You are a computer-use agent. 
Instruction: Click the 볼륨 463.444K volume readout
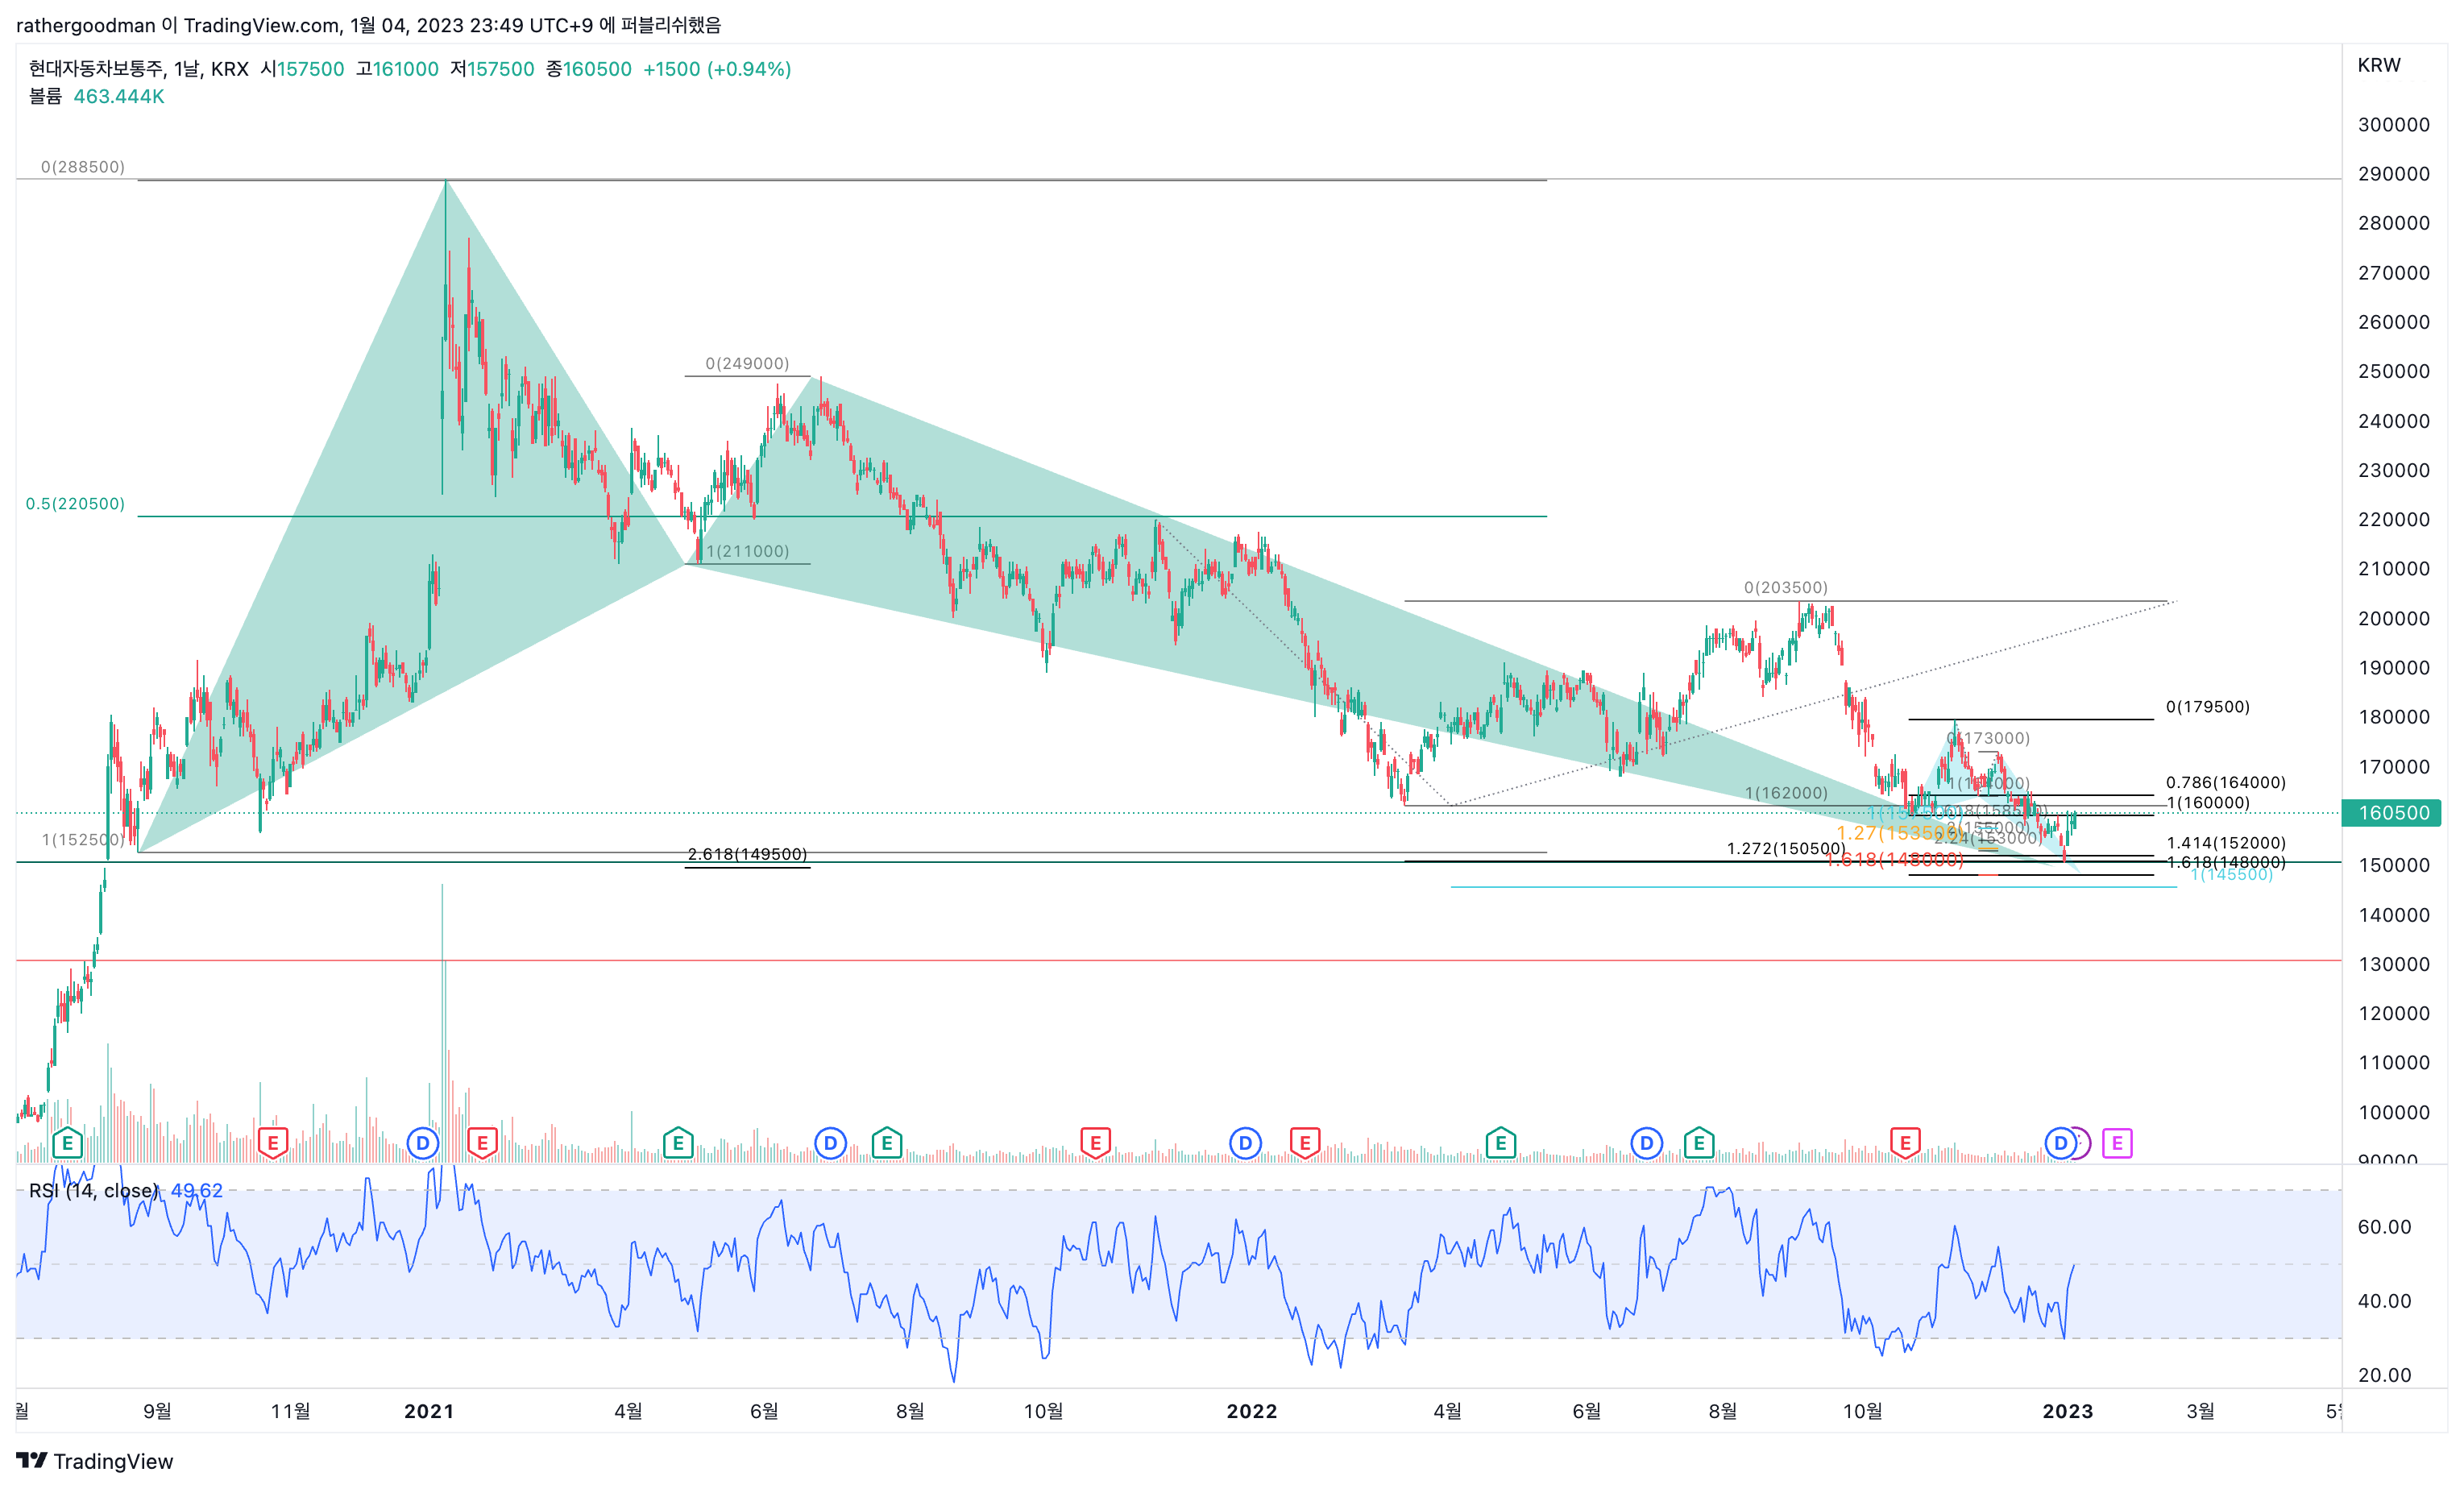pyautogui.click(x=97, y=96)
